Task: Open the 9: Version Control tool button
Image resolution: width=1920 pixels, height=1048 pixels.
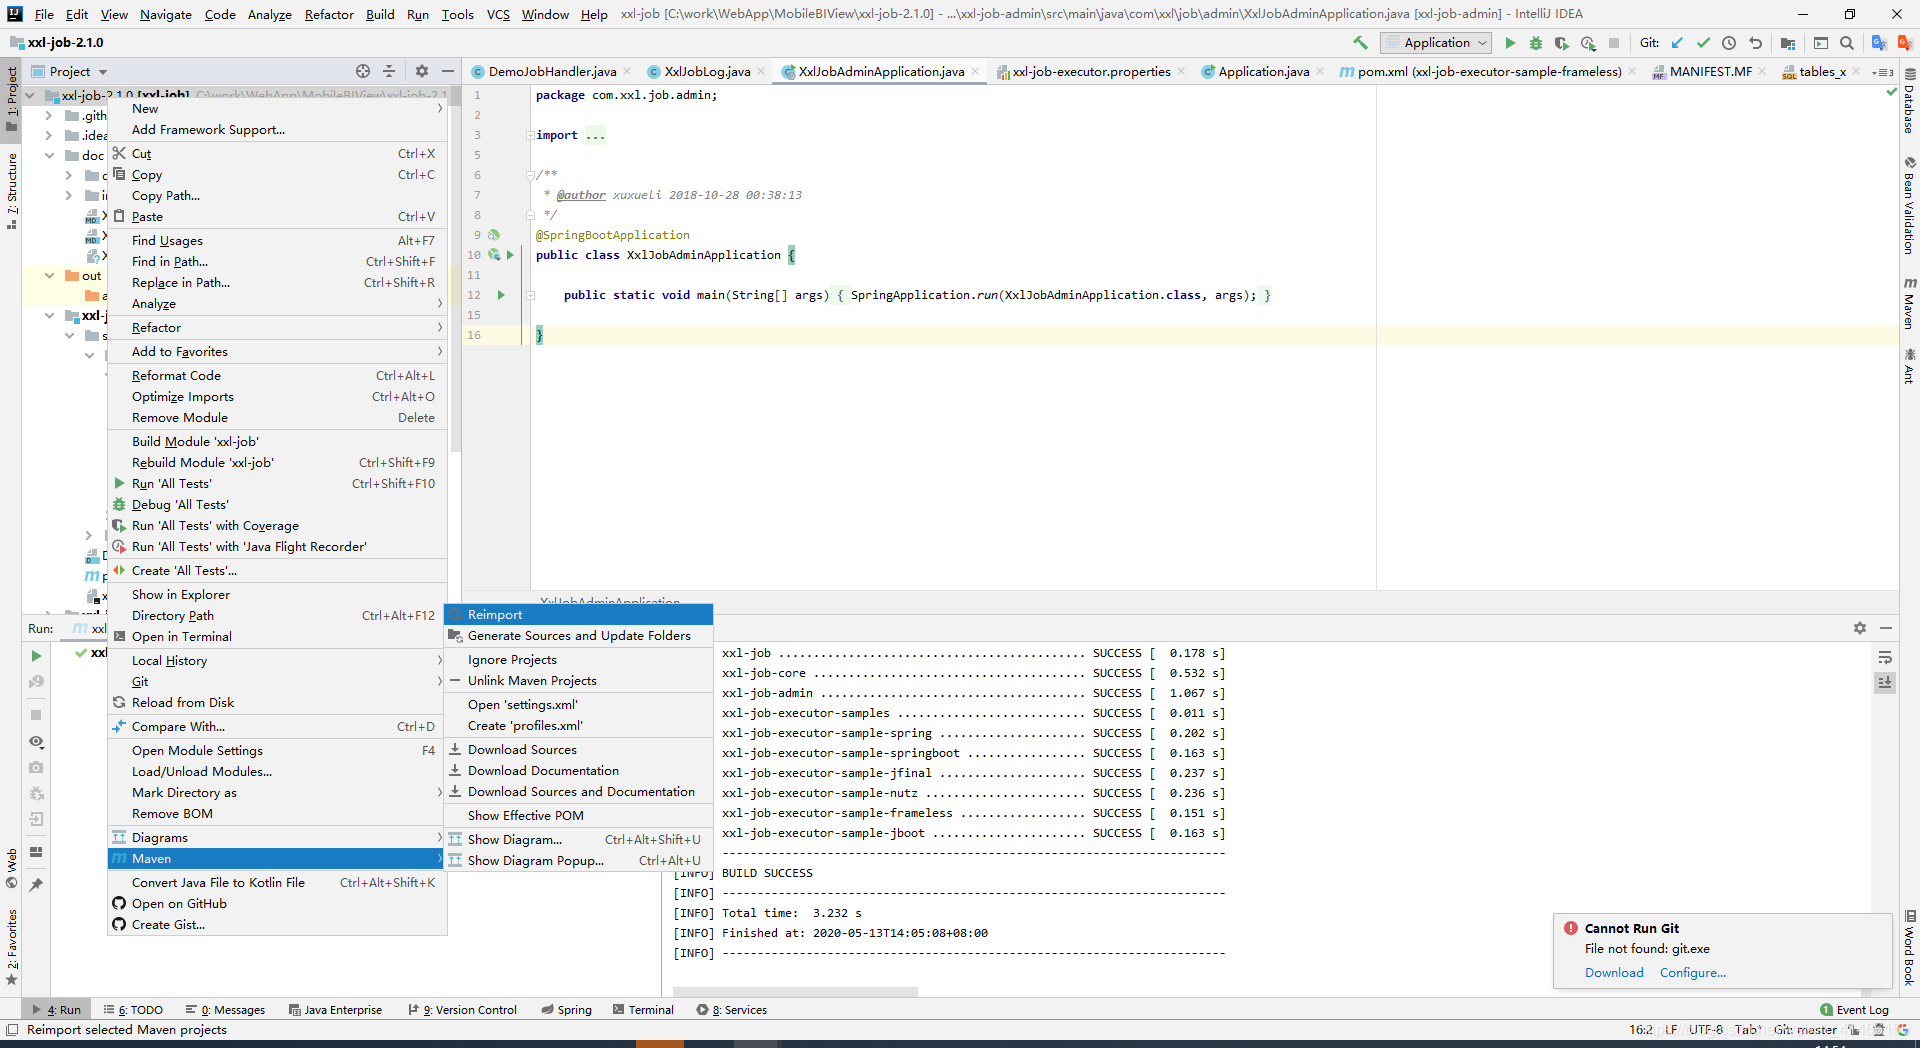Action: coord(463,1010)
